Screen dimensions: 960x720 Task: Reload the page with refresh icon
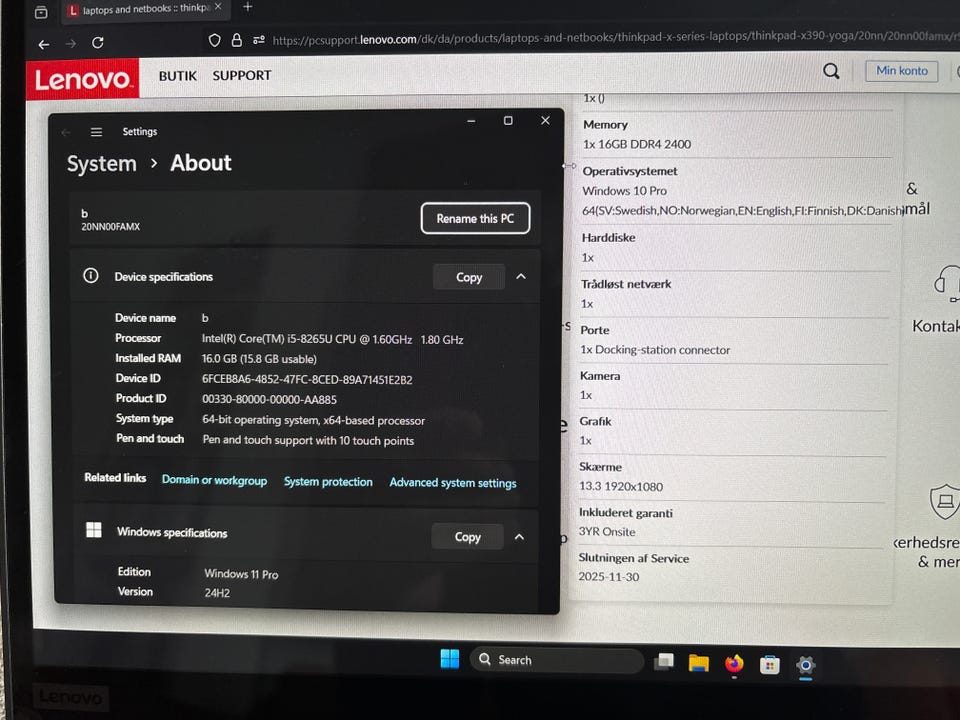click(98, 43)
